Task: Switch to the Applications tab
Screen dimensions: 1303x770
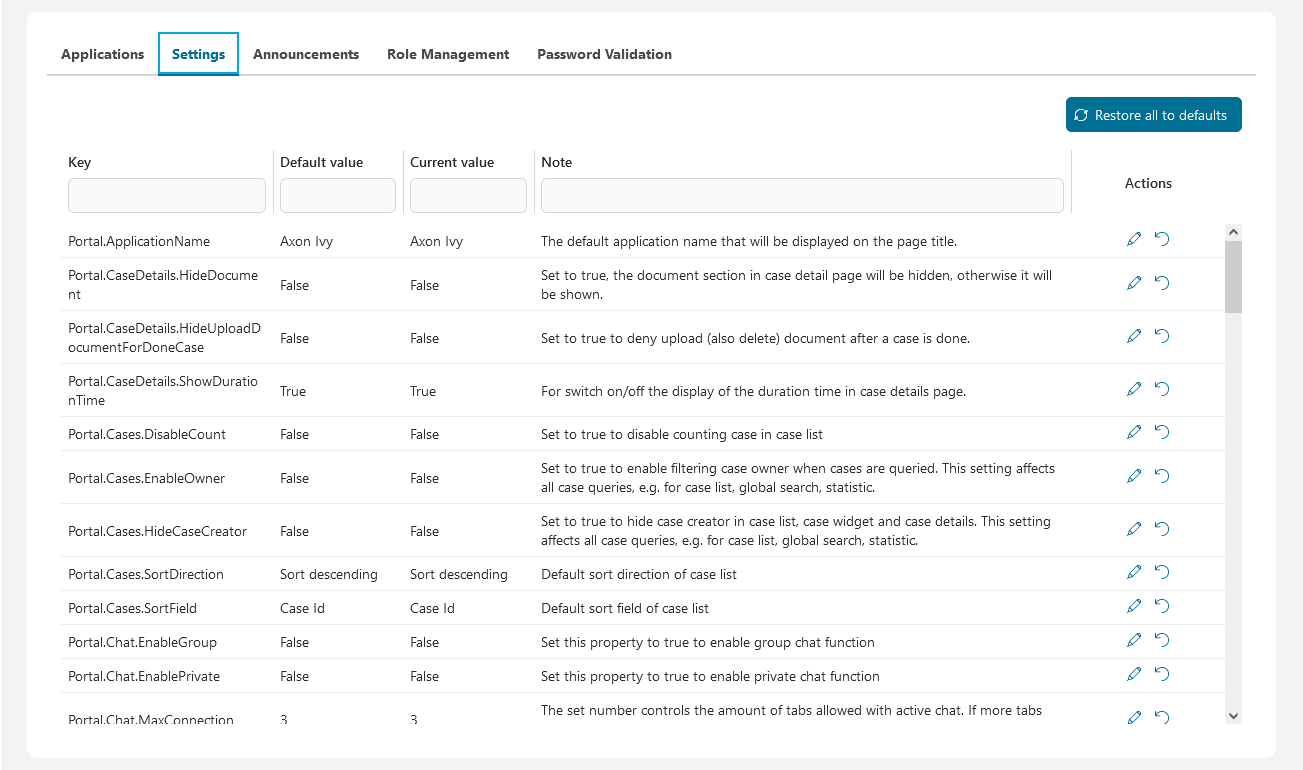Action: pyautogui.click(x=102, y=55)
